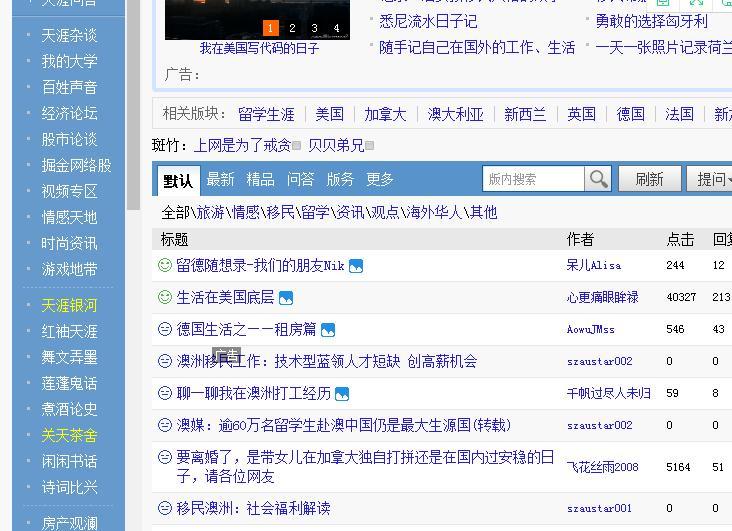Select slide 1 on the image carousel
This screenshot has height=531, width=732.
pyautogui.click(x=270, y=28)
